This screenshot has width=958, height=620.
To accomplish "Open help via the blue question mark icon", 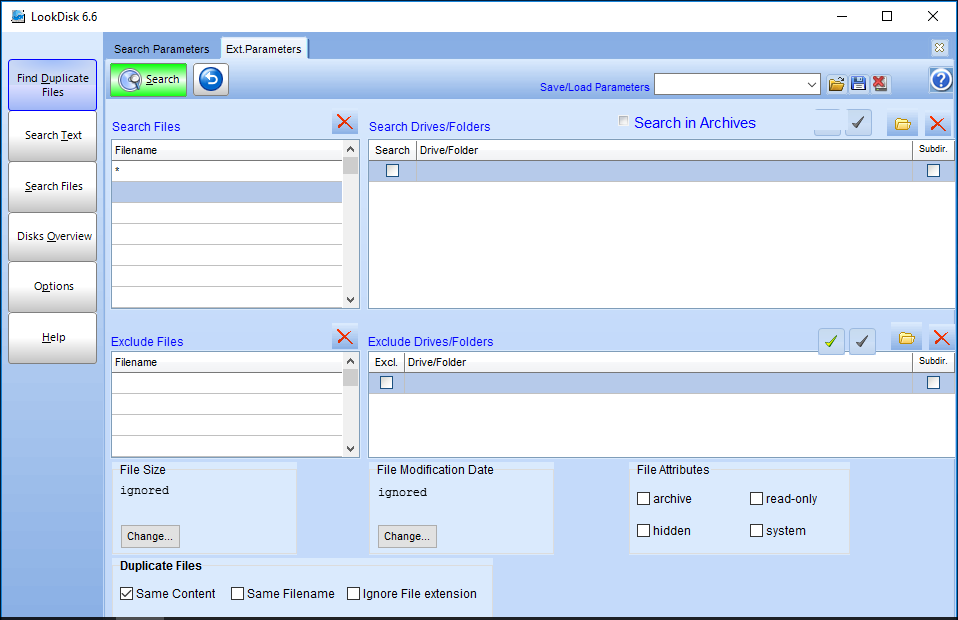I will point(941,79).
